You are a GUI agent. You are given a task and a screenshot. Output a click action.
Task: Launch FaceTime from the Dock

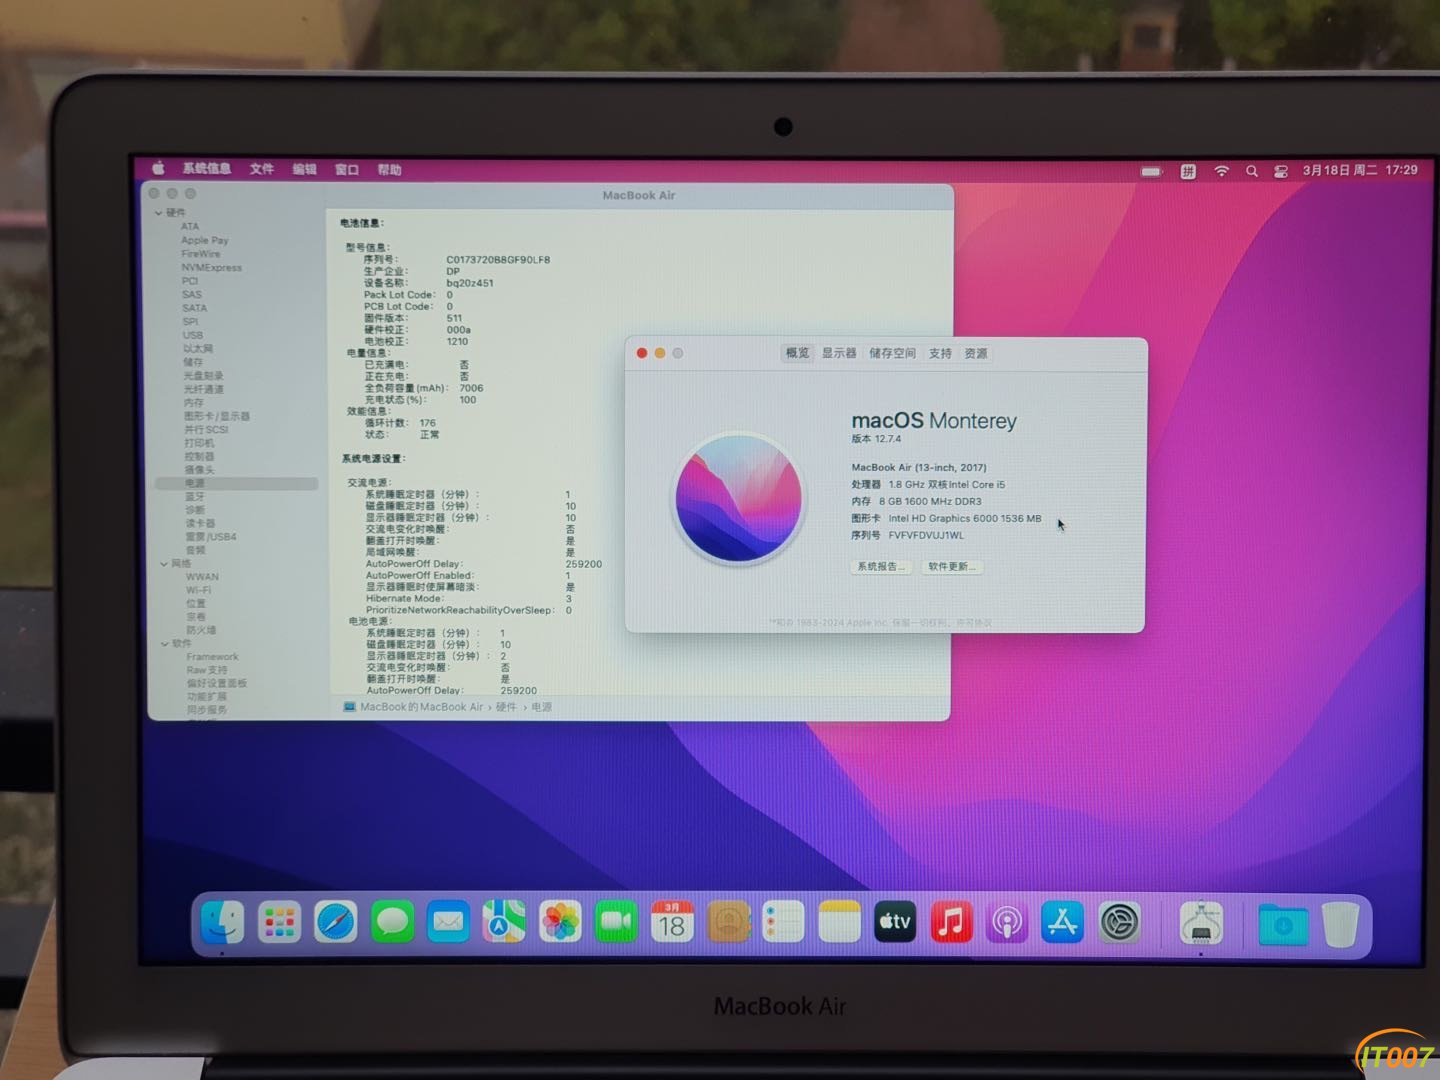click(616, 922)
